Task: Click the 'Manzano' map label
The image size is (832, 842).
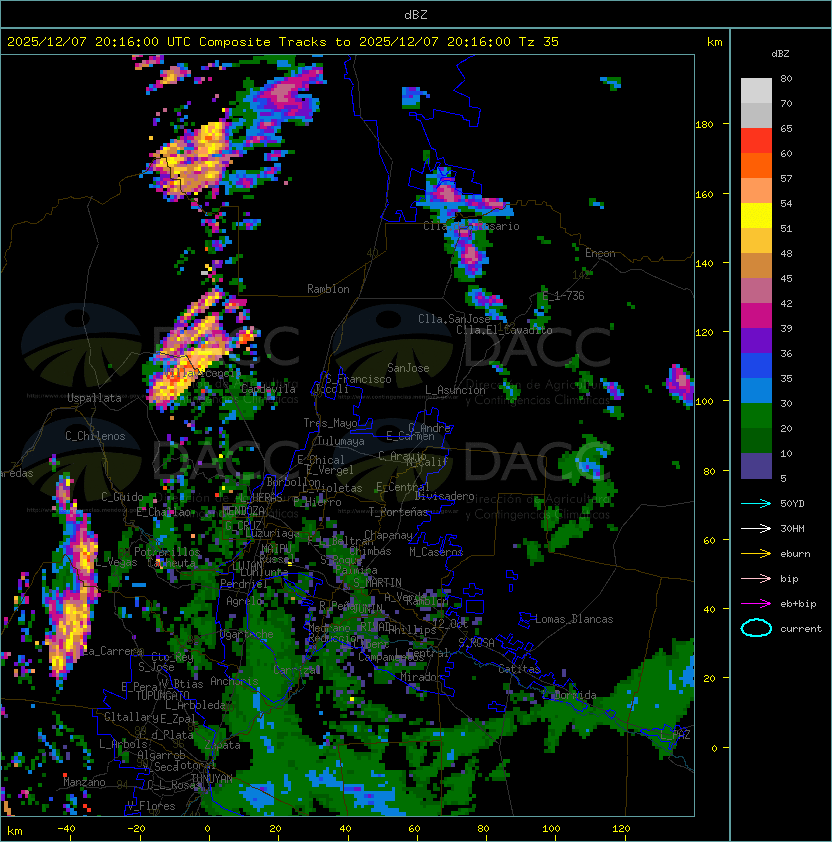Action: click(84, 782)
